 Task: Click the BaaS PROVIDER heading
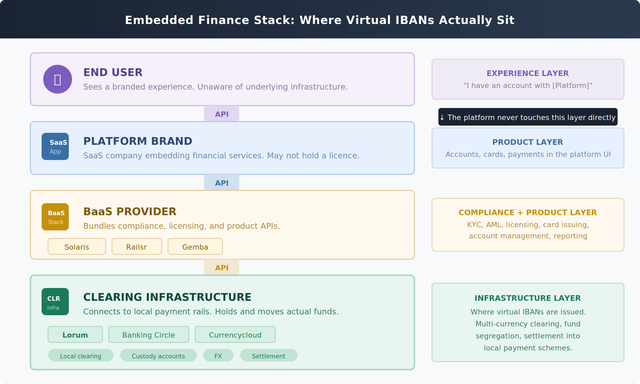coord(130,211)
